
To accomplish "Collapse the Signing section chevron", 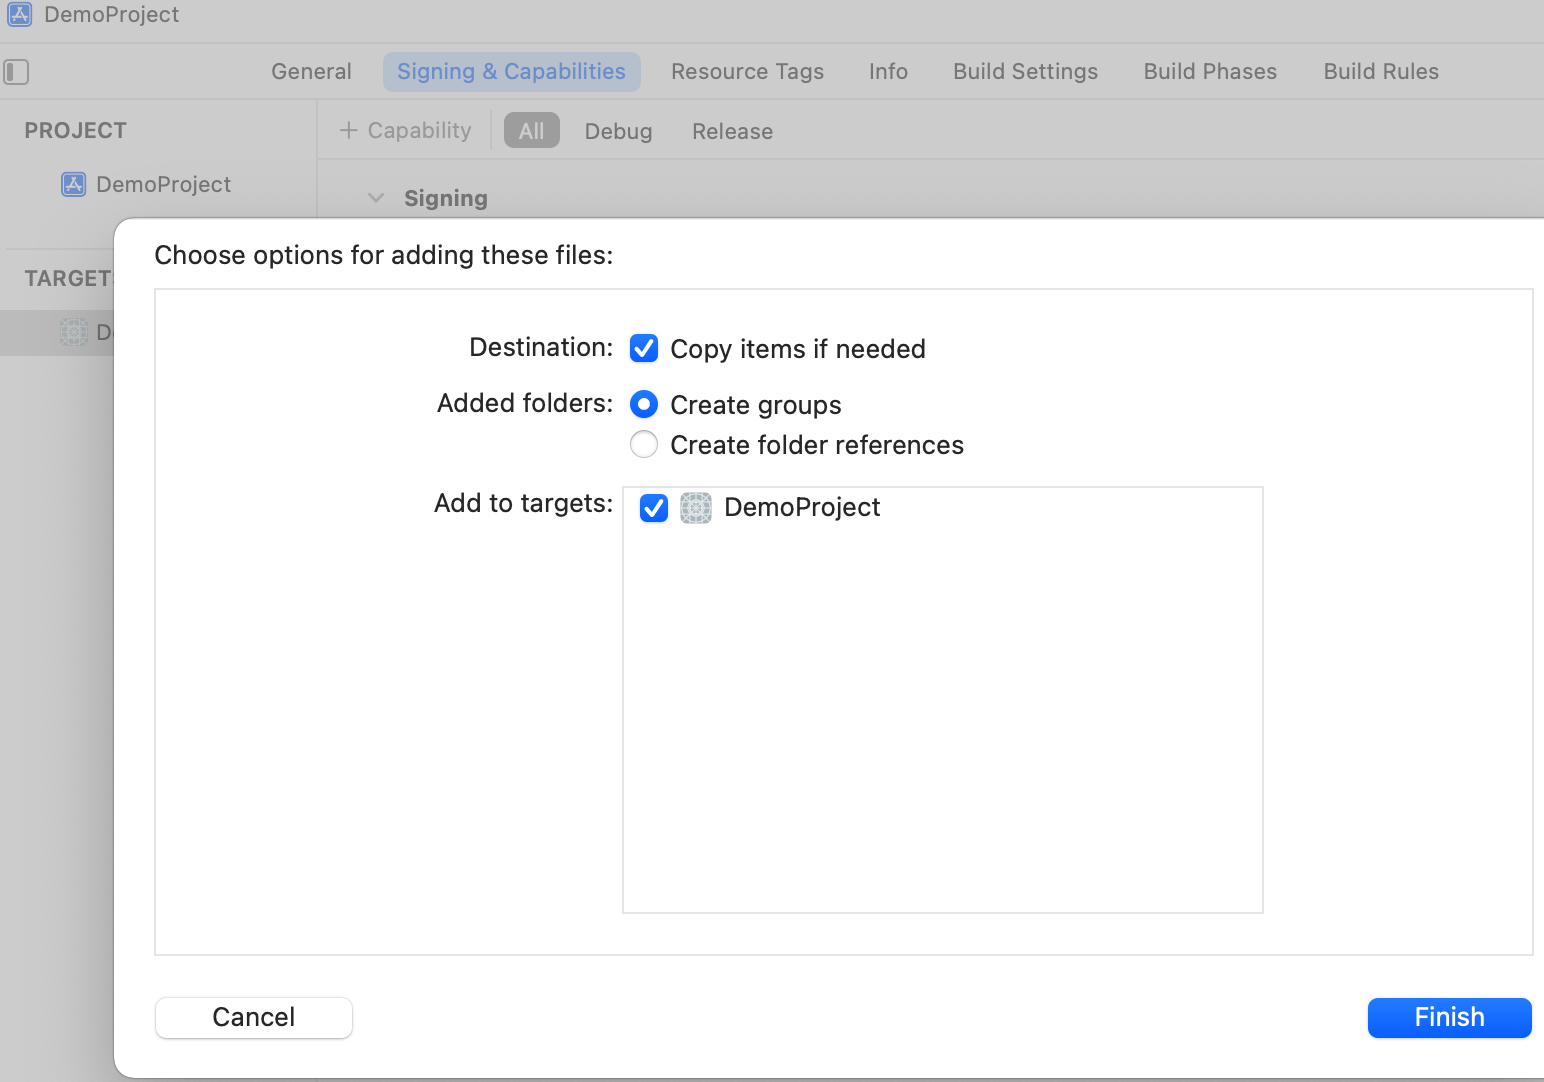I will coord(376,198).
